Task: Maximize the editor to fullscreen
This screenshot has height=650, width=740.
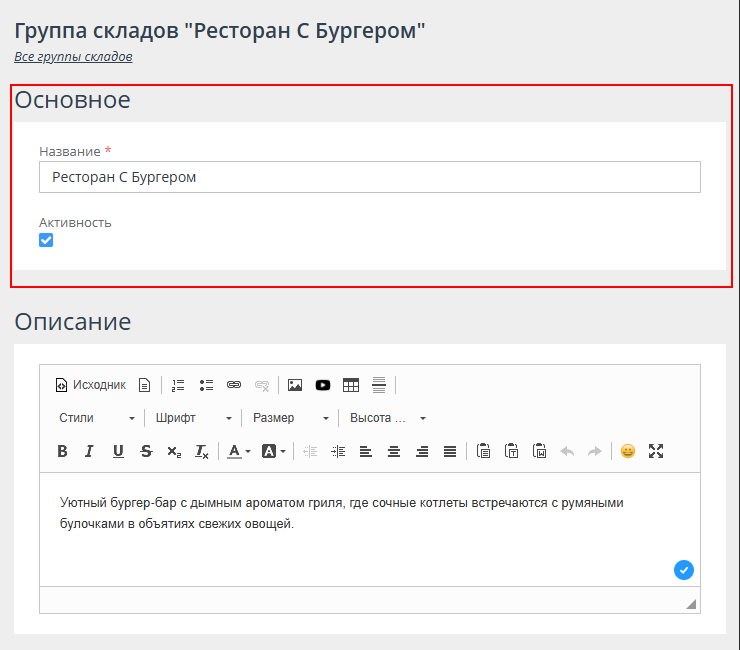Action: point(656,452)
